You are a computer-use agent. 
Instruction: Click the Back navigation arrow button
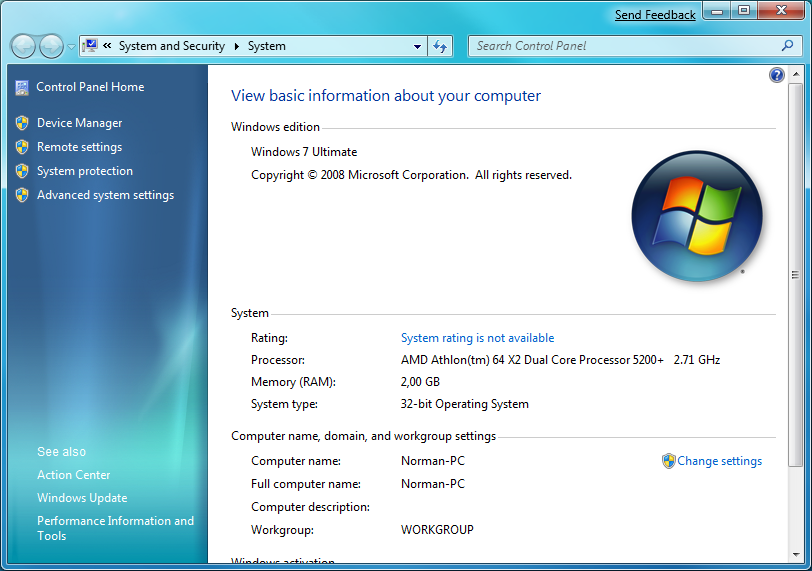(23, 46)
